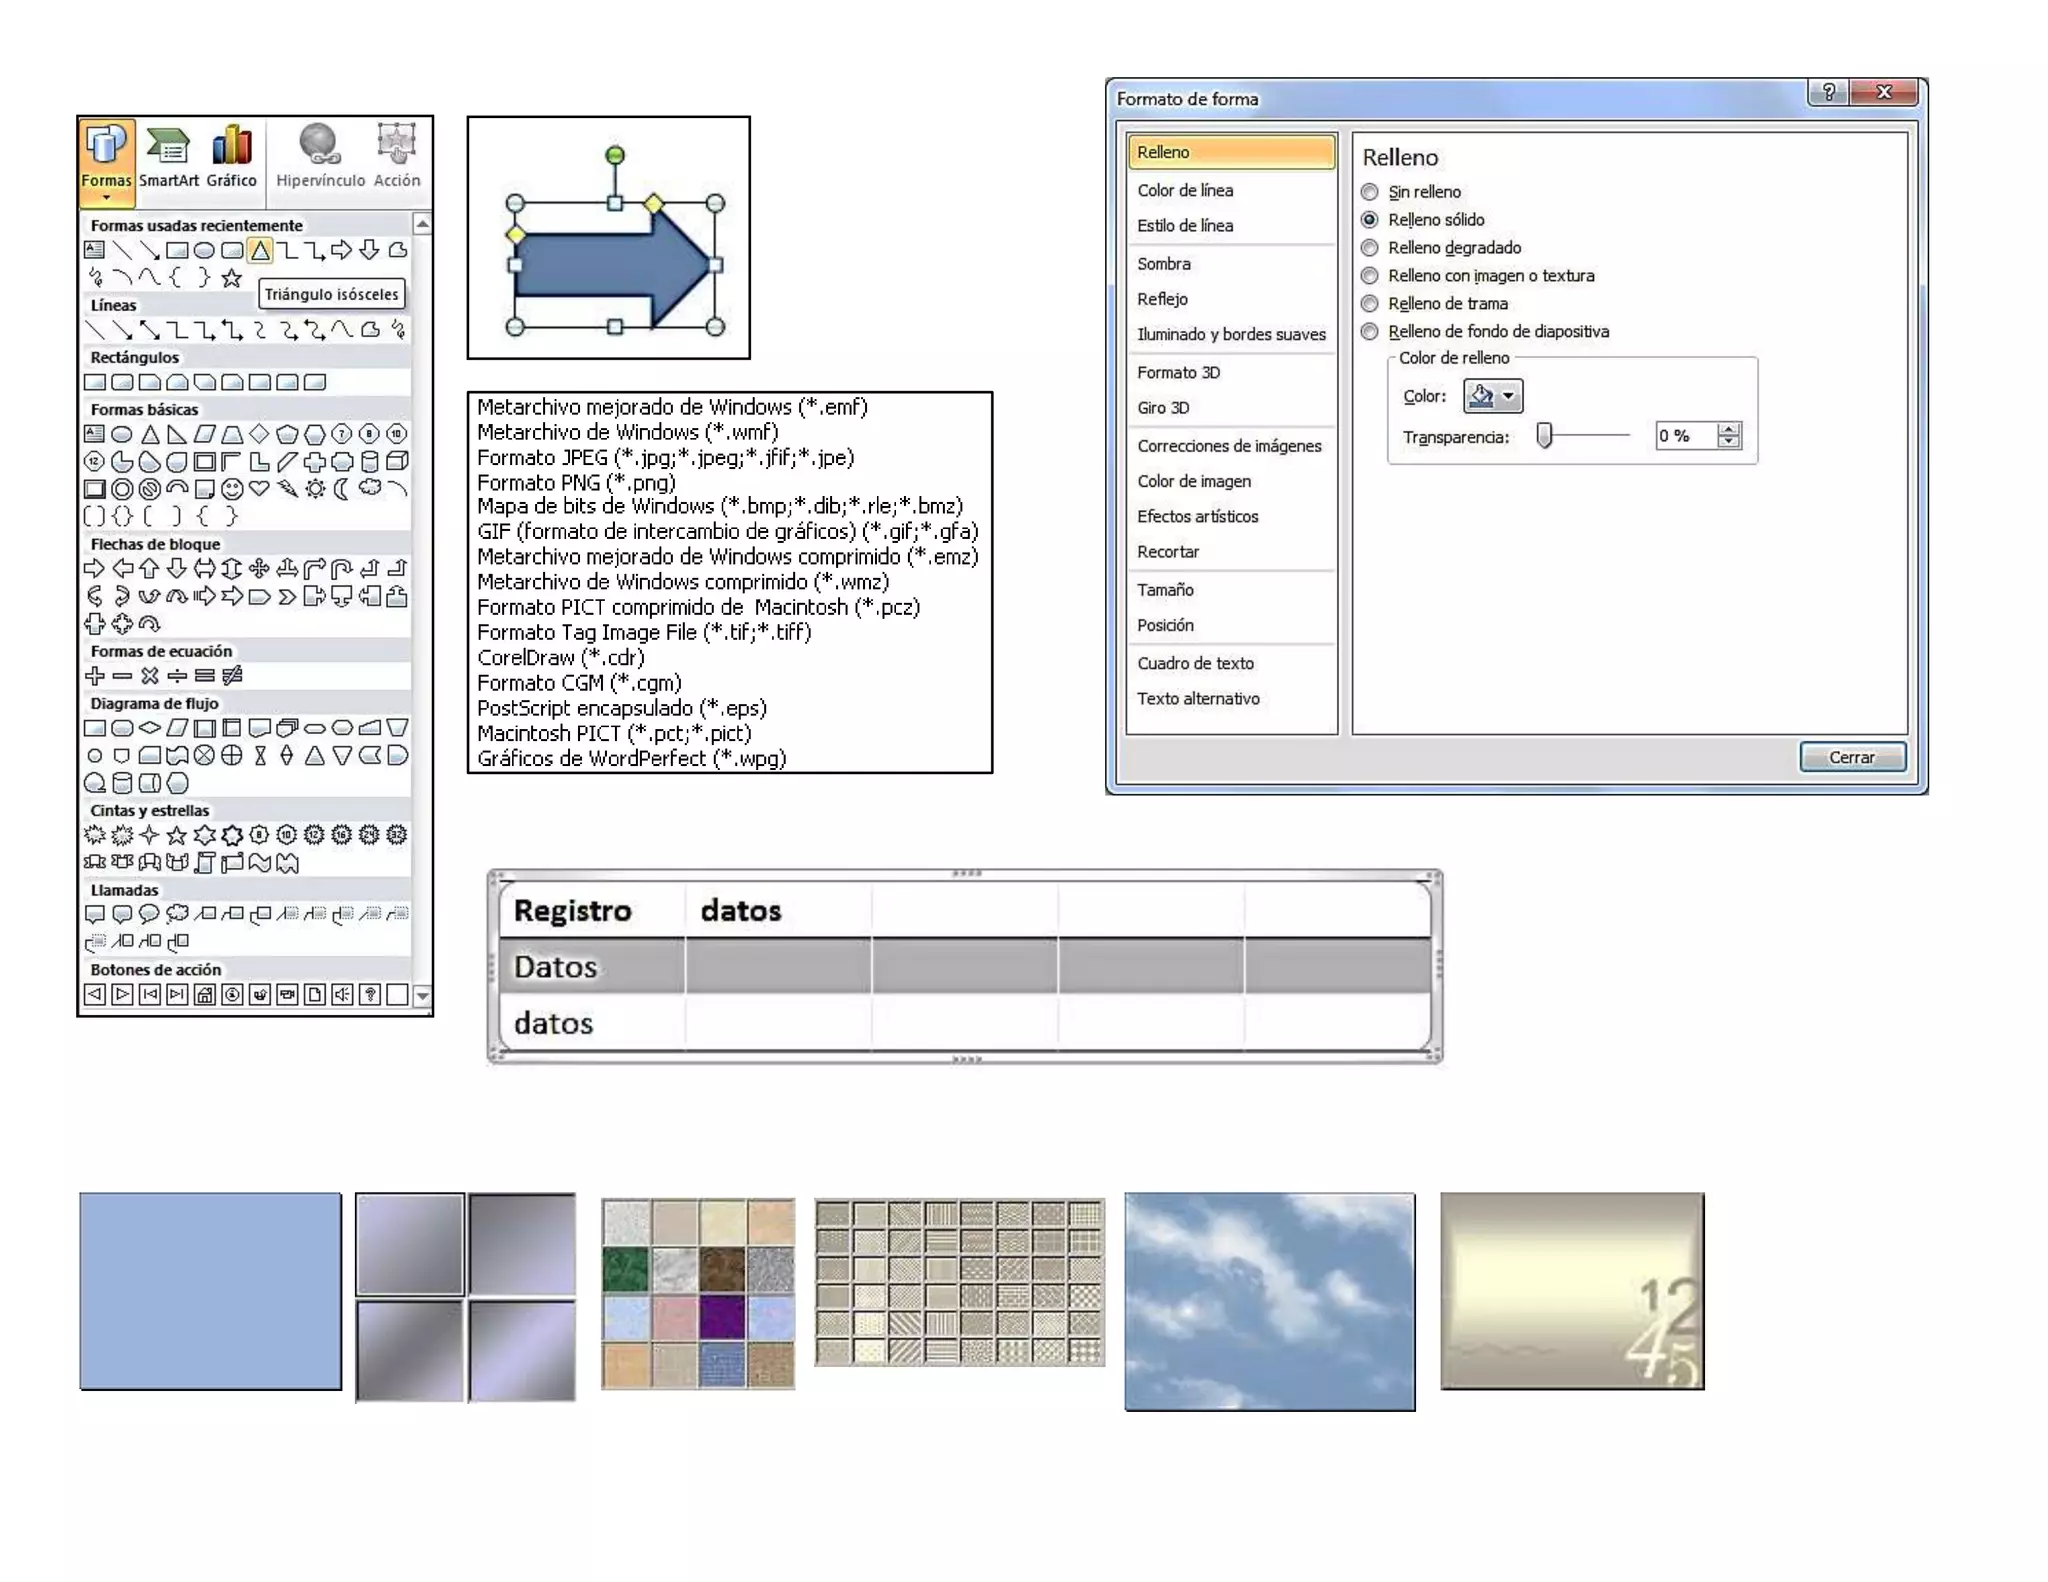
Task: Click the Gráfico chart icon
Action: (231, 146)
